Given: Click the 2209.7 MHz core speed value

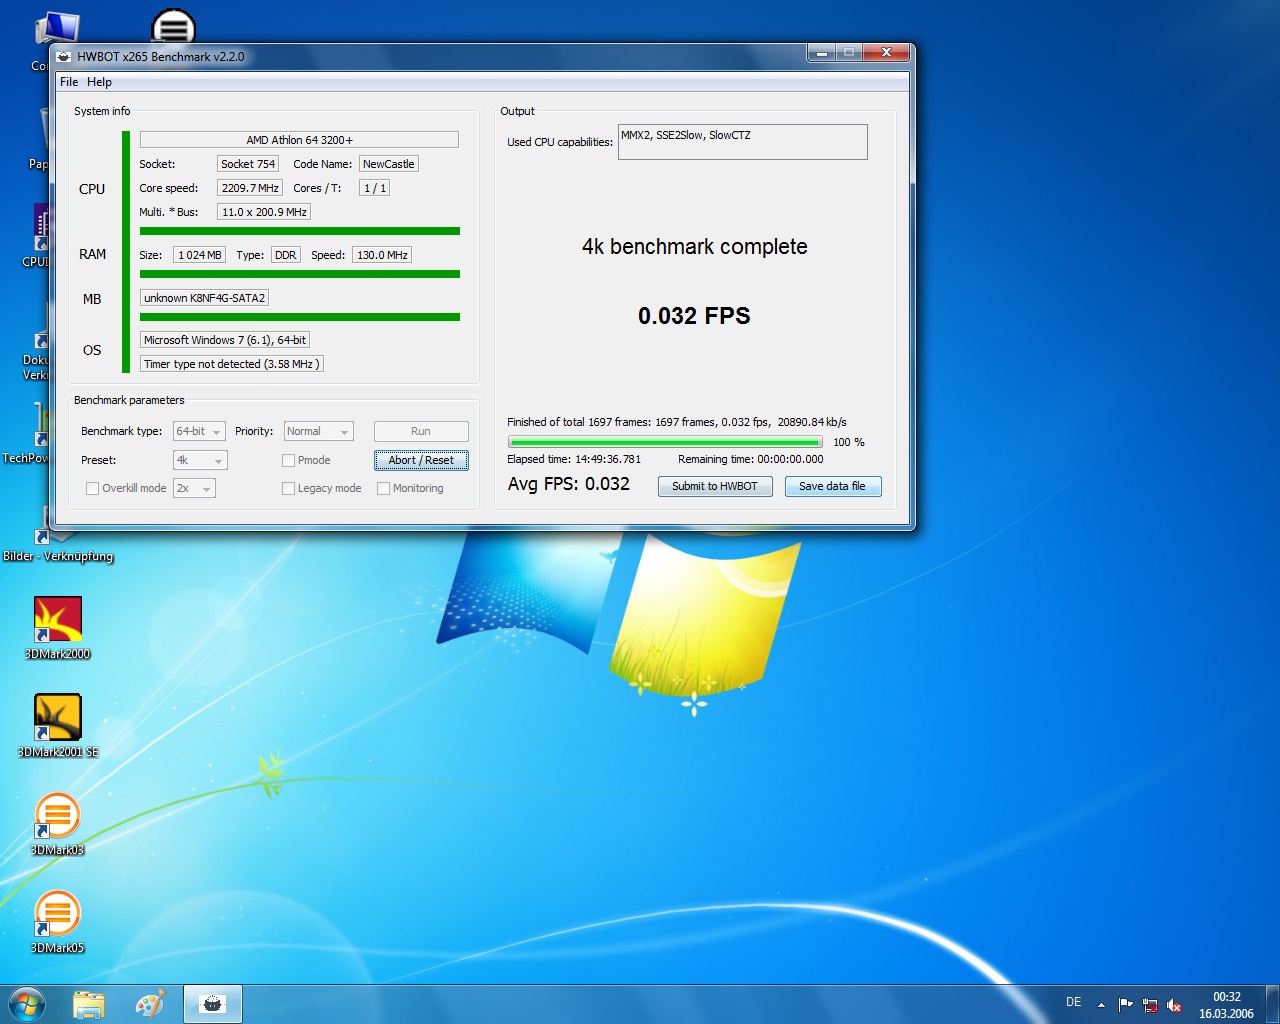Looking at the screenshot, I should pos(250,188).
